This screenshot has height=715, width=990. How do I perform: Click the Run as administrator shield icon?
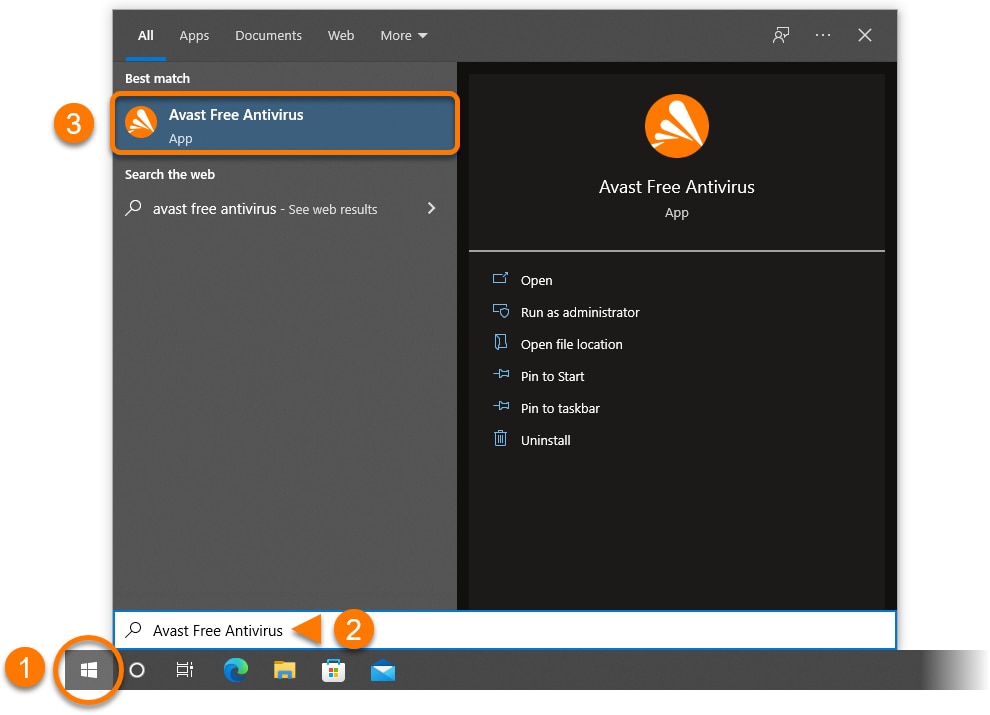point(500,311)
